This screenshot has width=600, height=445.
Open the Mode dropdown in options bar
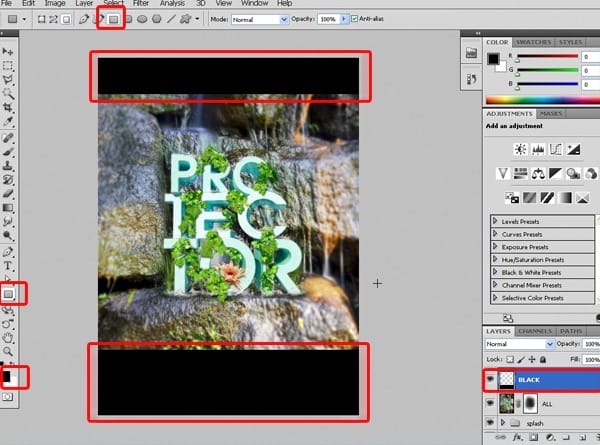(260, 19)
